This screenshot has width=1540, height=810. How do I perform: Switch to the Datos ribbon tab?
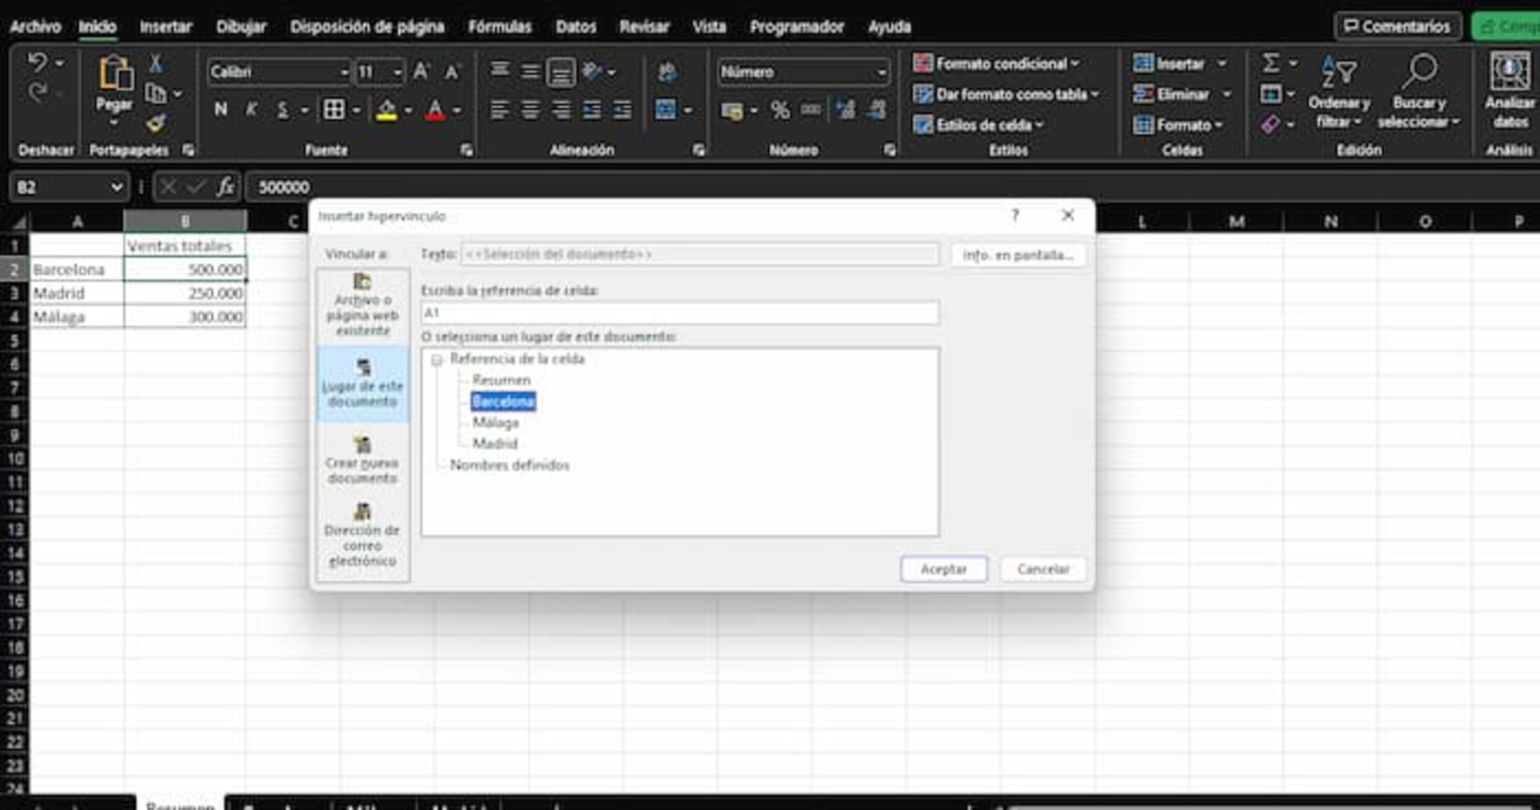(576, 27)
